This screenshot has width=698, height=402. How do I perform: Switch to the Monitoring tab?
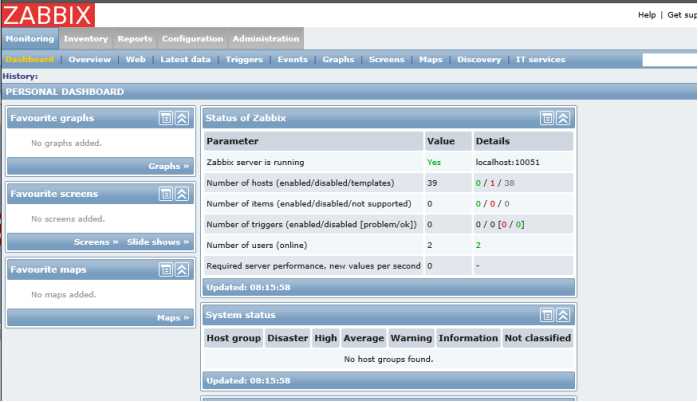click(x=30, y=39)
